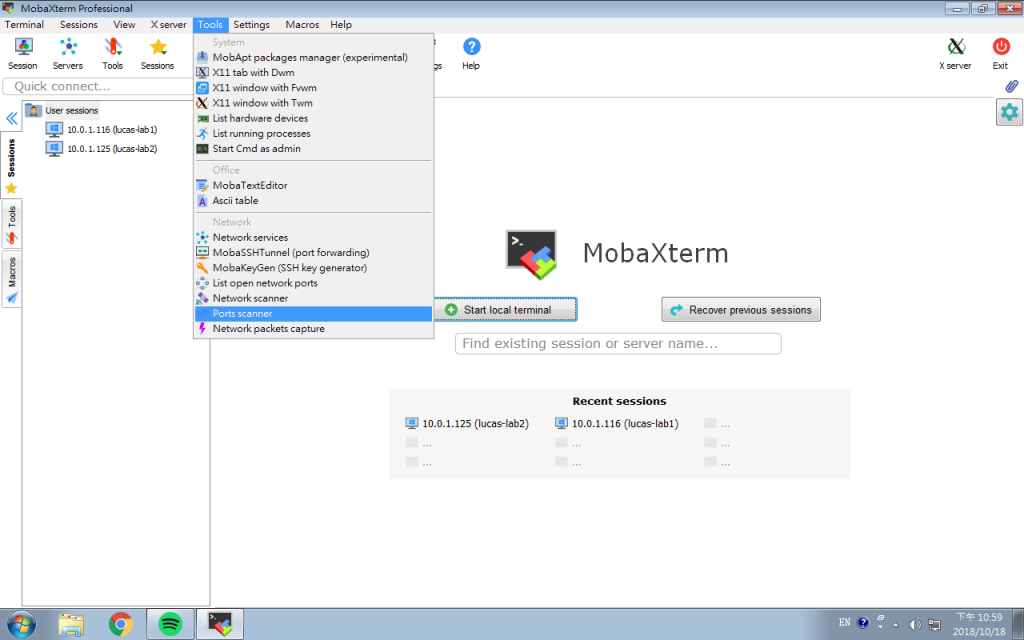The image size is (1024, 640).
Task: Choose MobApt packages manager (experimental)
Action: tap(313, 57)
